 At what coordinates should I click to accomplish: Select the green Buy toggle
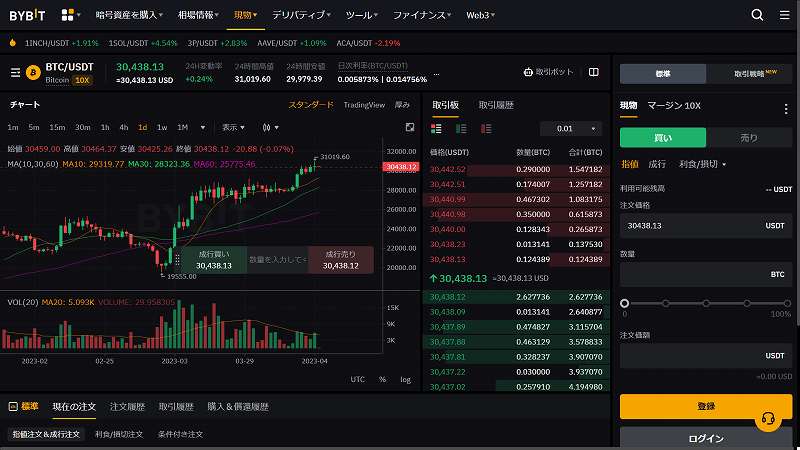pyautogui.click(x=663, y=138)
